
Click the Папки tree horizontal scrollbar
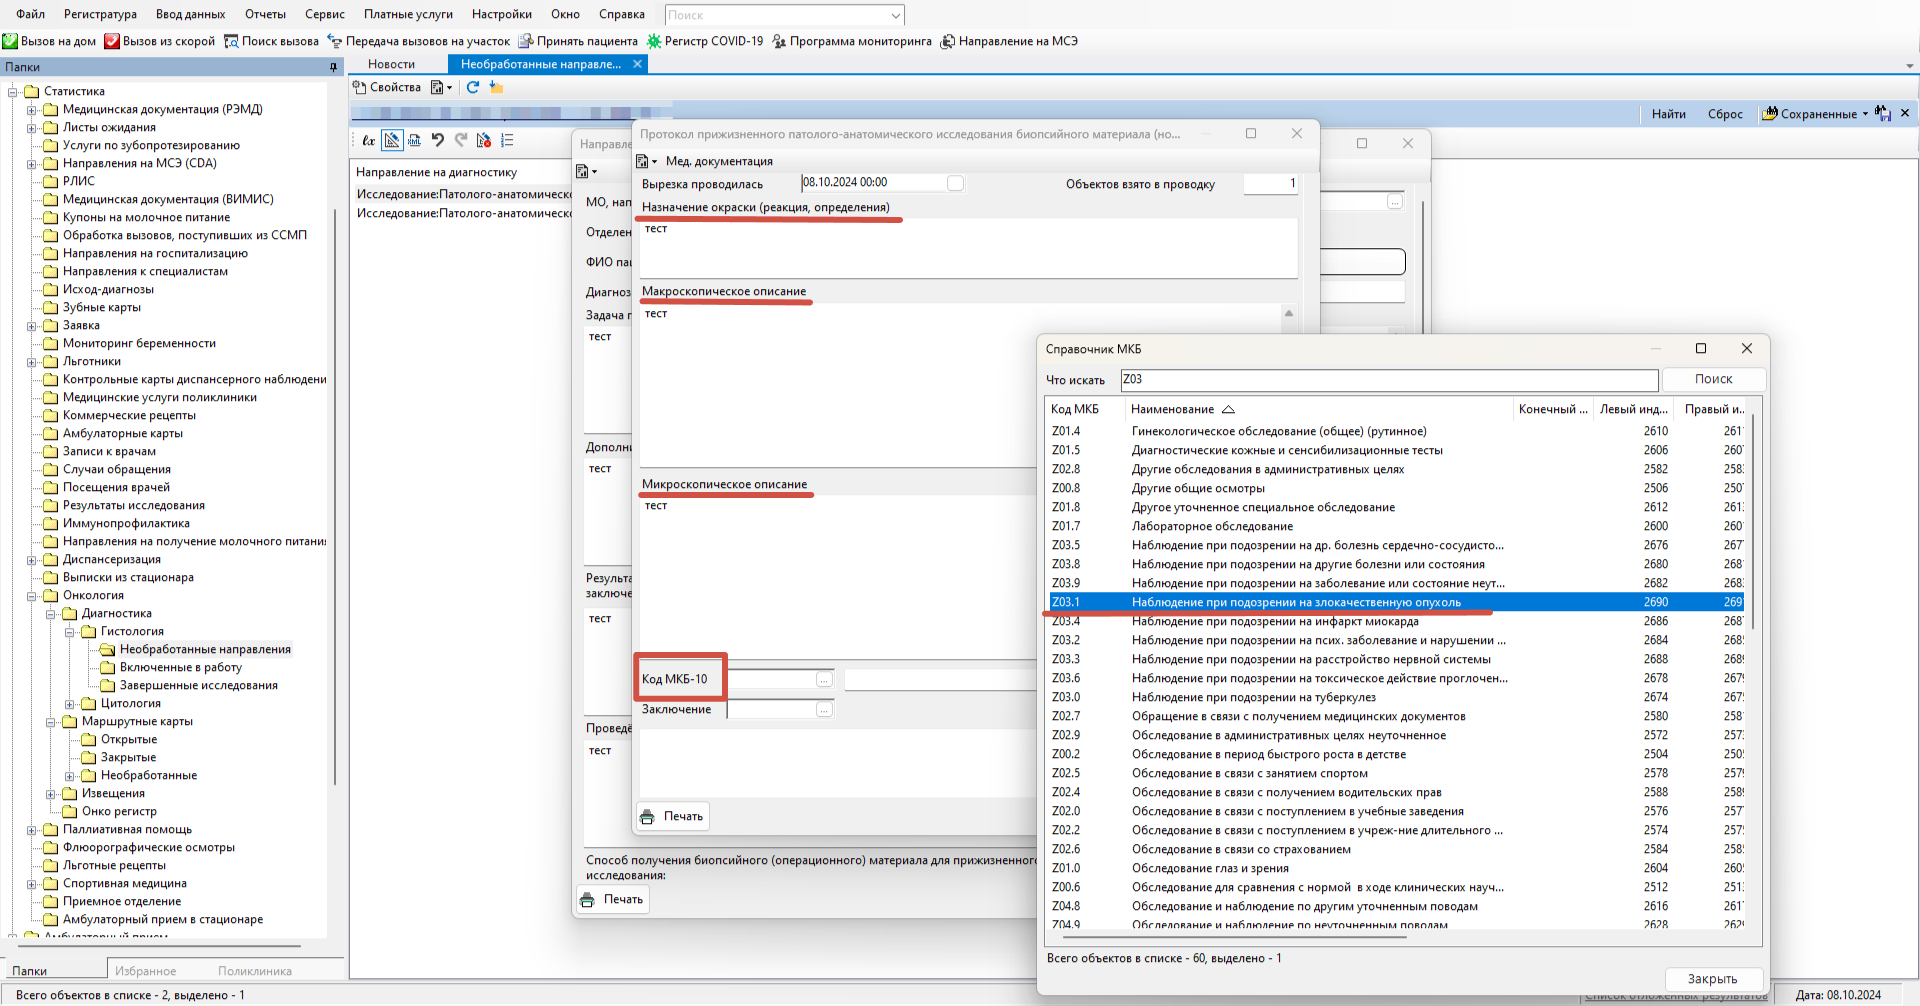coord(160,945)
